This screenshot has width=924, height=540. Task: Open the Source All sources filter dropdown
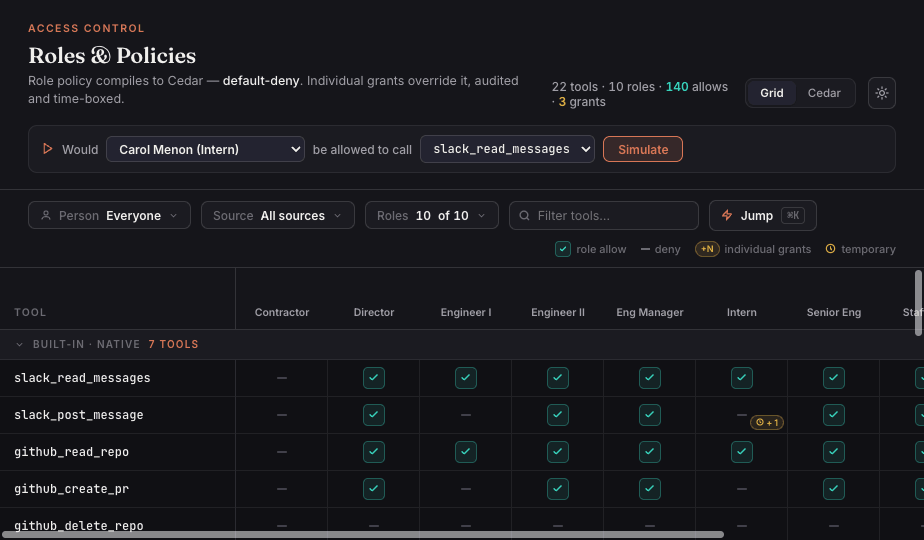[278, 215]
